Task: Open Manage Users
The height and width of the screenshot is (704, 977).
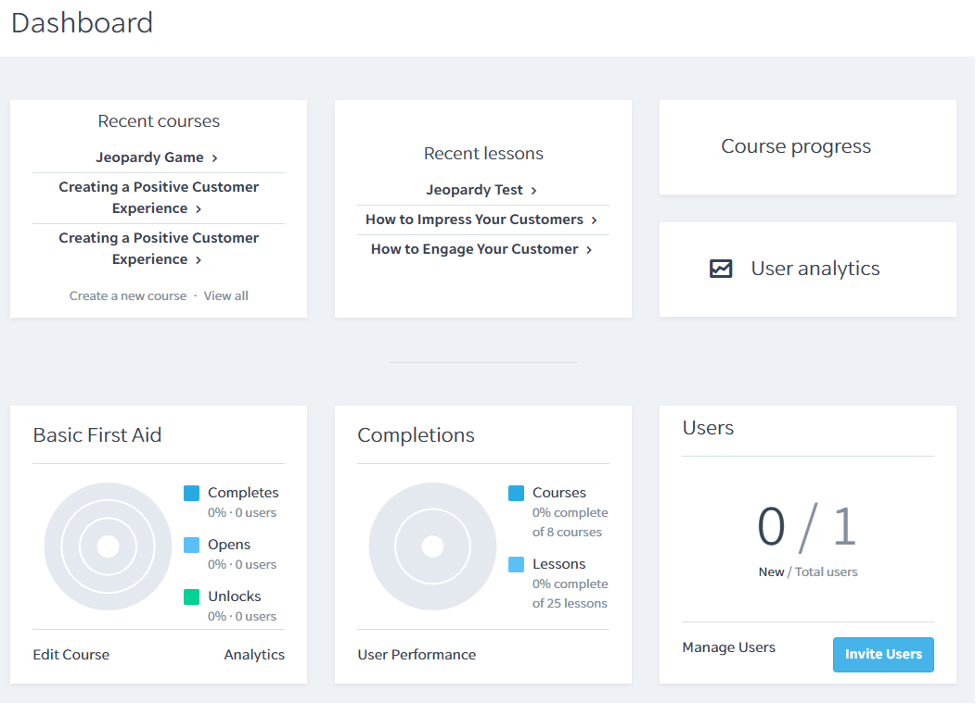Action: pyautogui.click(x=728, y=647)
